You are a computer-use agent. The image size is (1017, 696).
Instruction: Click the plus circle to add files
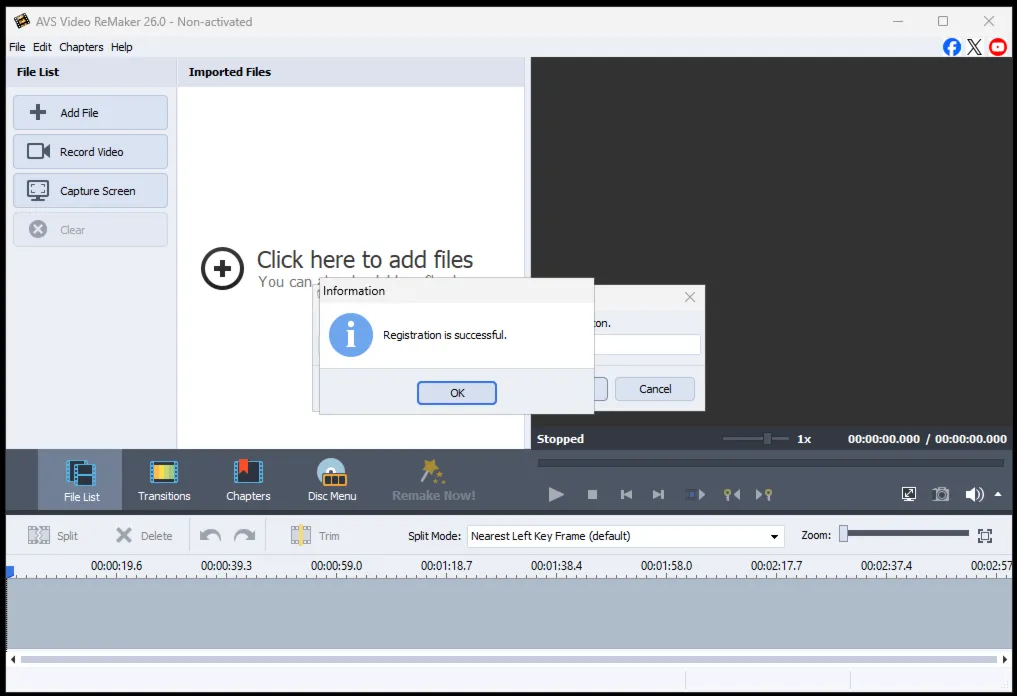tap(222, 269)
